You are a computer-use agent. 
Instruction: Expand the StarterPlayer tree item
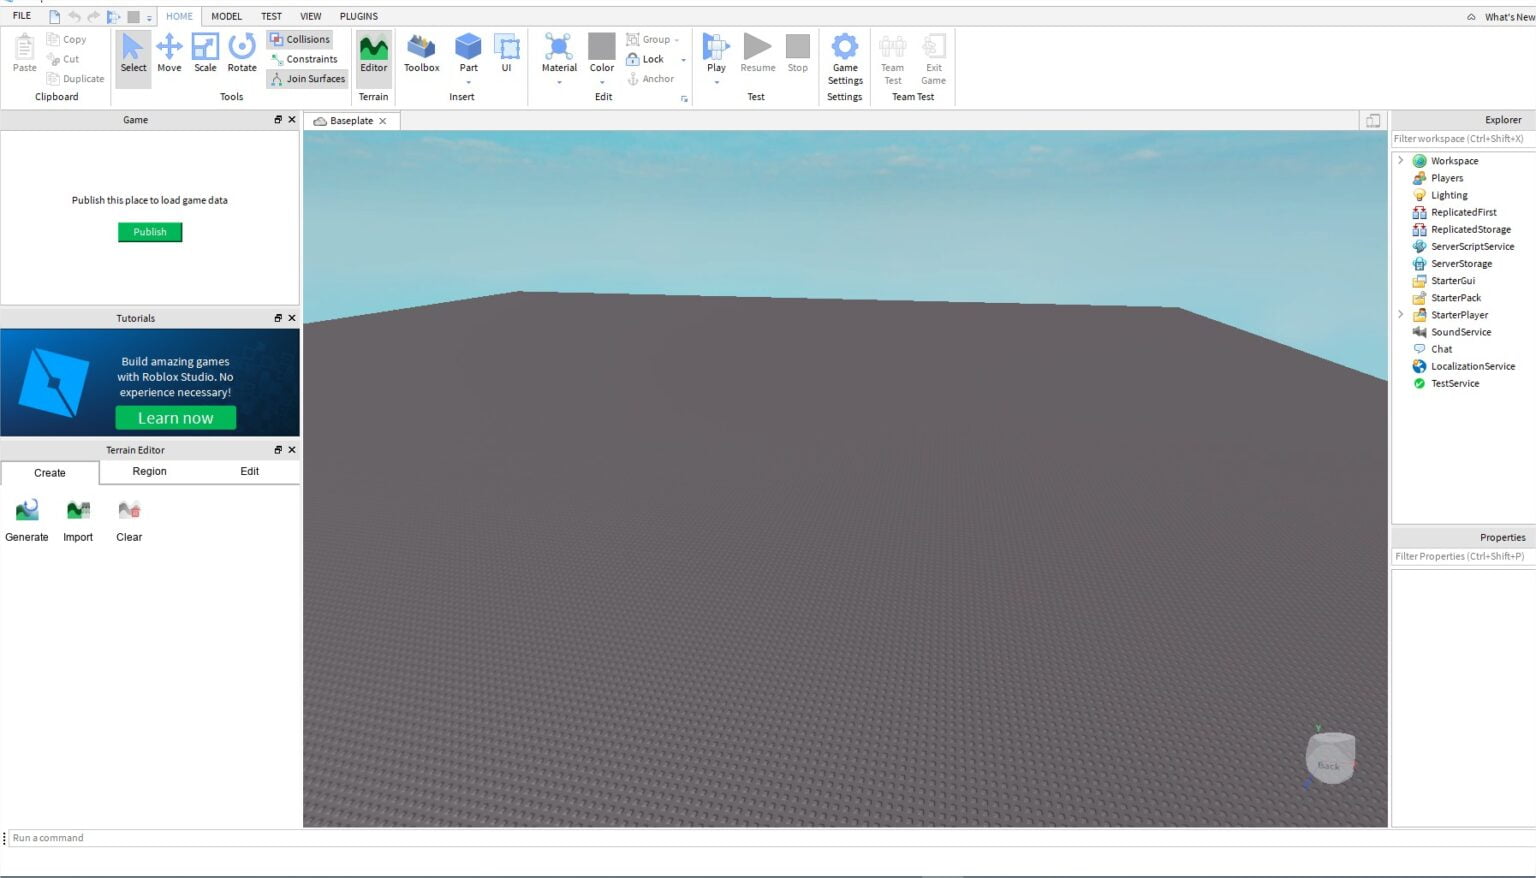[x=1400, y=314]
